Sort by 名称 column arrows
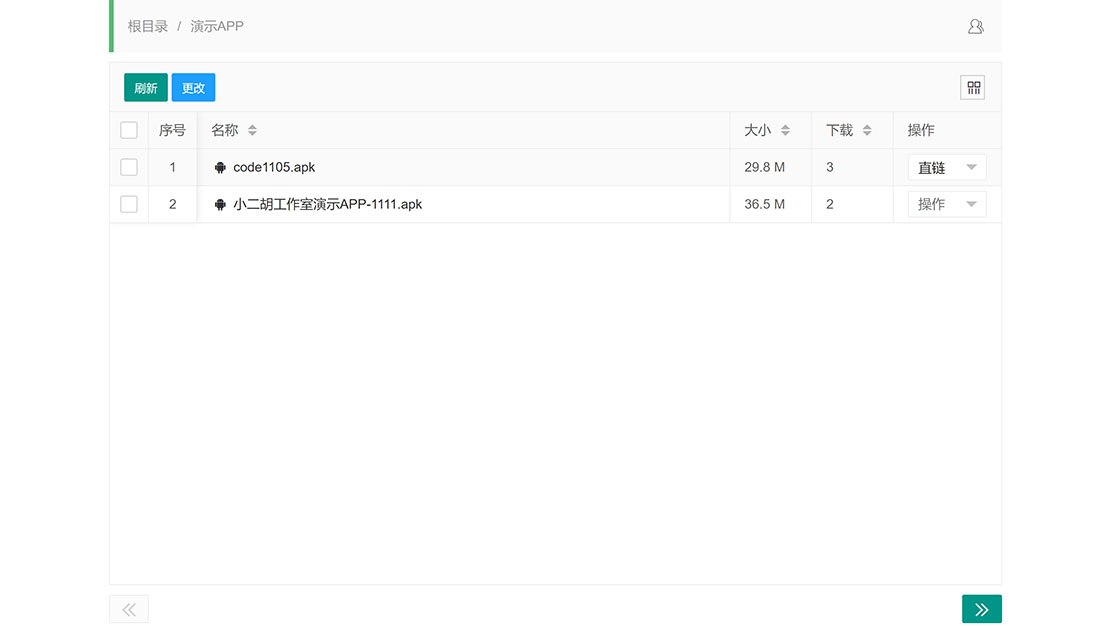This screenshot has width=1111, height=626. click(x=252, y=131)
